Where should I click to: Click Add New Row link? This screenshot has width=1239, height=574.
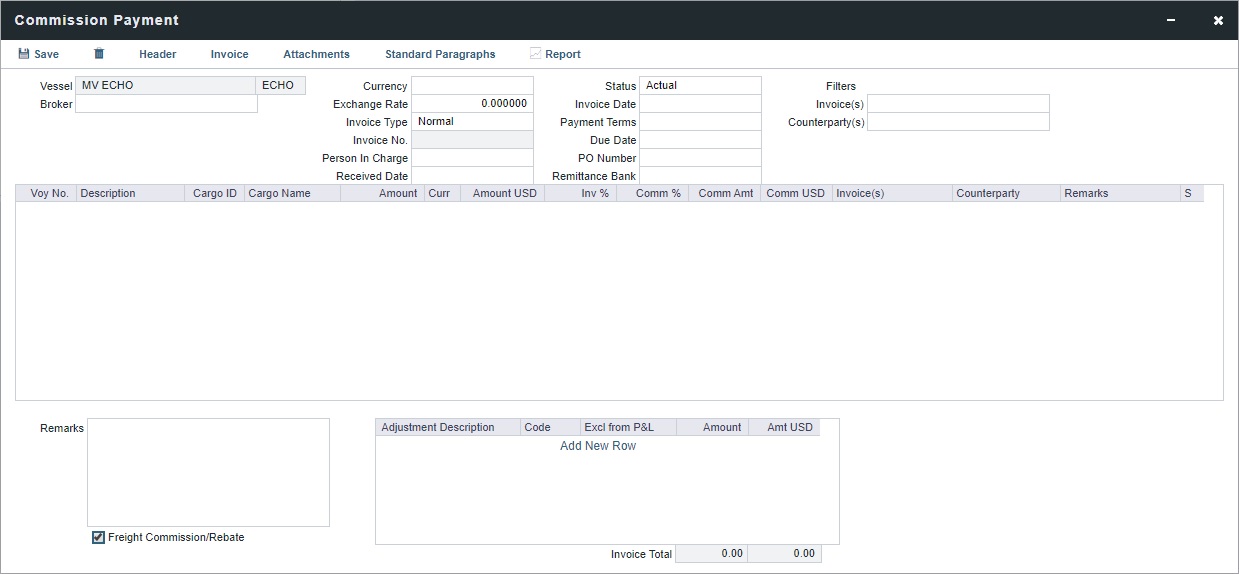click(x=597, y=446)
